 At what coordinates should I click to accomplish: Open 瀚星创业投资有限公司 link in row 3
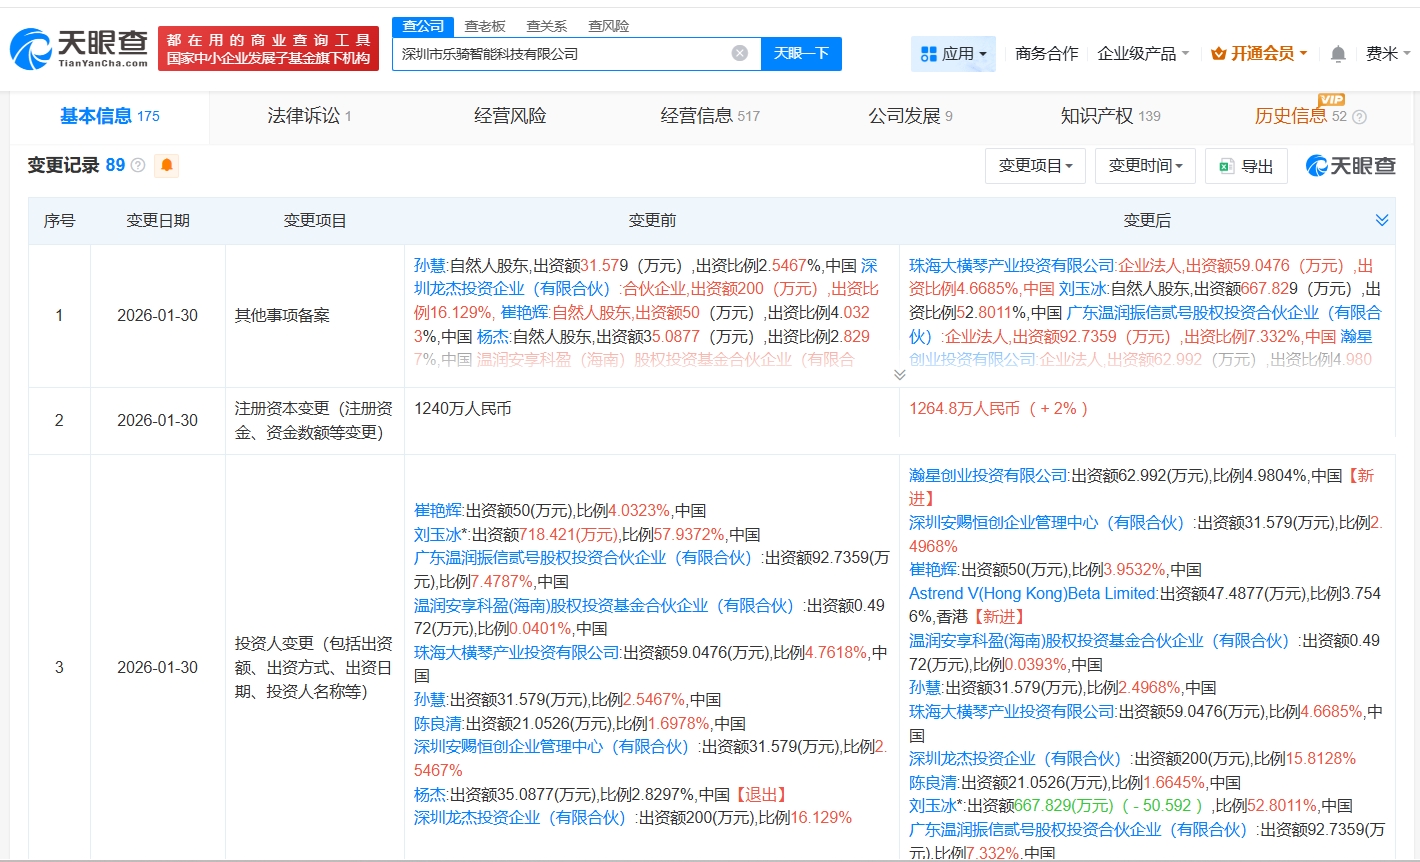pyautogui.click(x=988, y=476)
